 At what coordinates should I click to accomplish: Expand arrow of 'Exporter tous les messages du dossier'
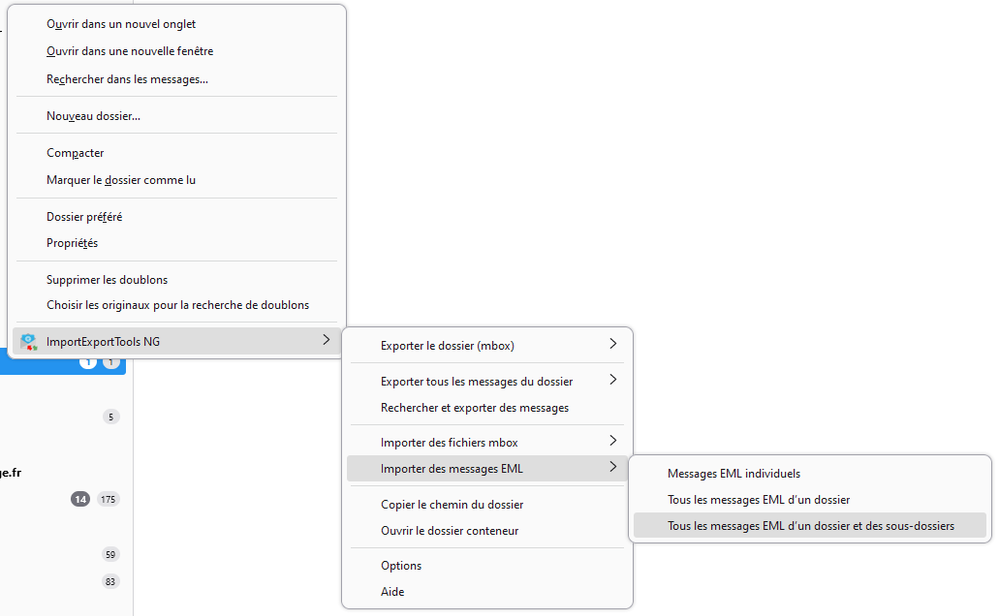pos(613,380)
